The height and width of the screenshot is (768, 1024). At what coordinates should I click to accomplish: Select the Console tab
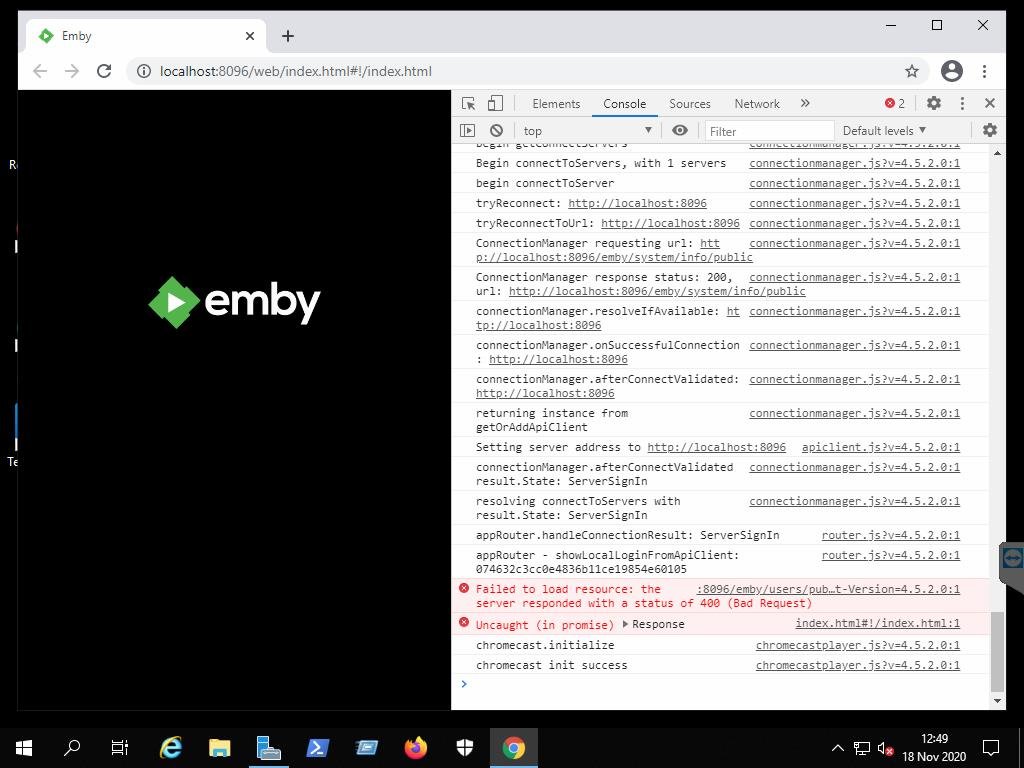(624, 103)
